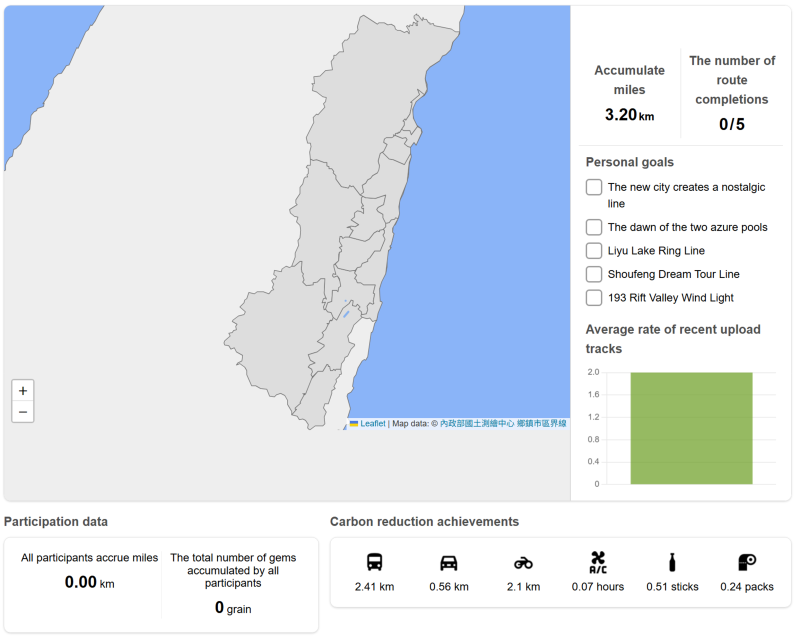Click the green bar in upload chart
800x637 pixels.
(691, 428)
